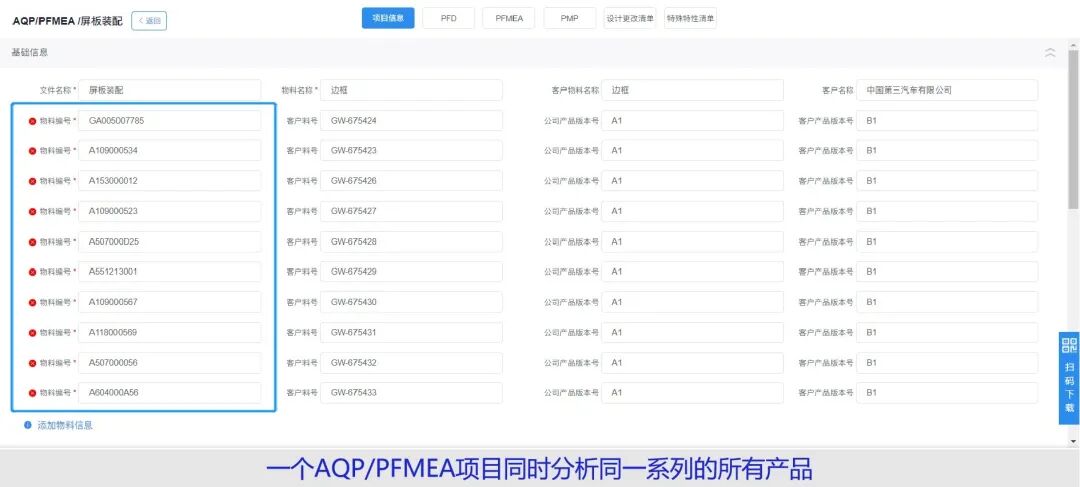Image resolution: width=1080 pixels, height=487 pixels.
Task: Click the 物料编号 field A551213001
Action: tap(169, 271)
